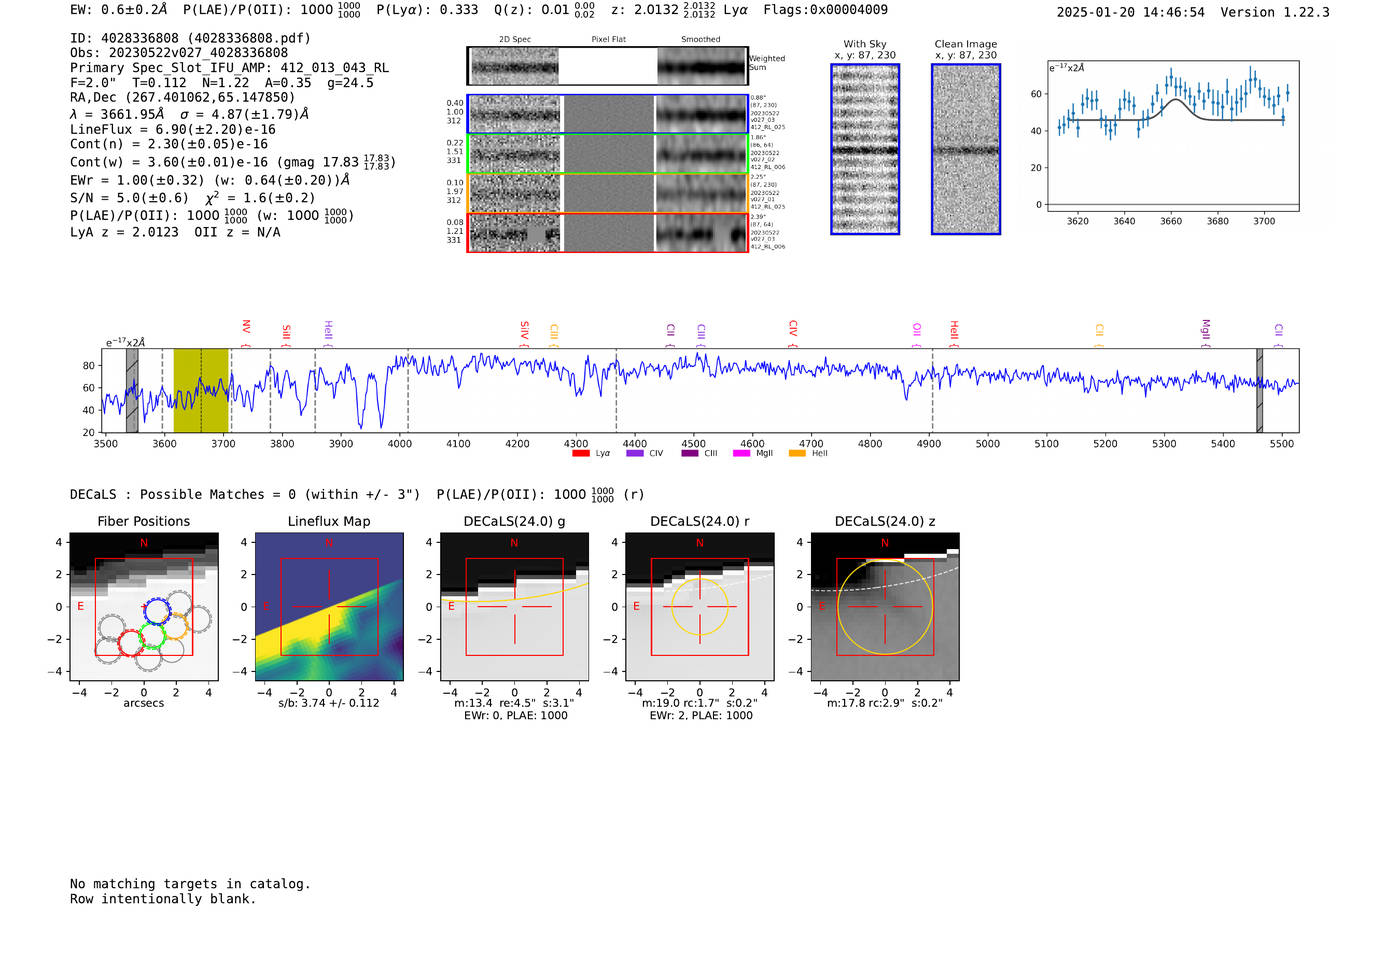The image size is (1400, 953).
Task: Click the magenta MgII legend swatch
Action: (742, 453)
